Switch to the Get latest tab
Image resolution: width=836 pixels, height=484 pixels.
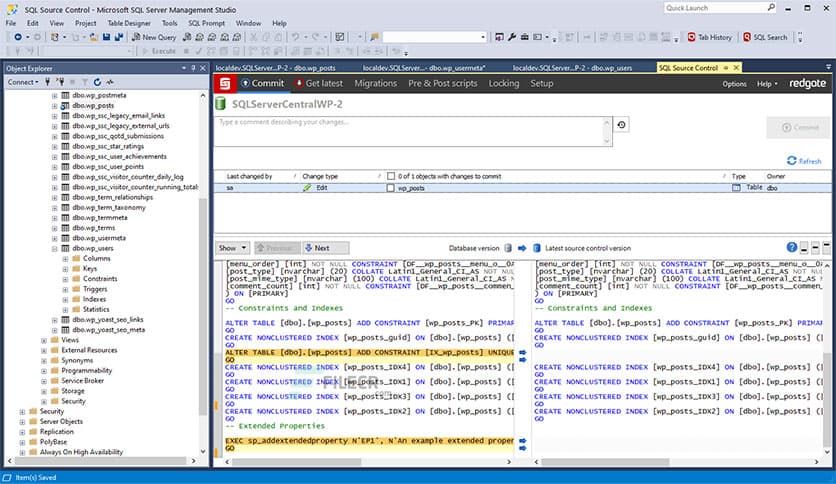pyautogui.click(x=319, y=83)
